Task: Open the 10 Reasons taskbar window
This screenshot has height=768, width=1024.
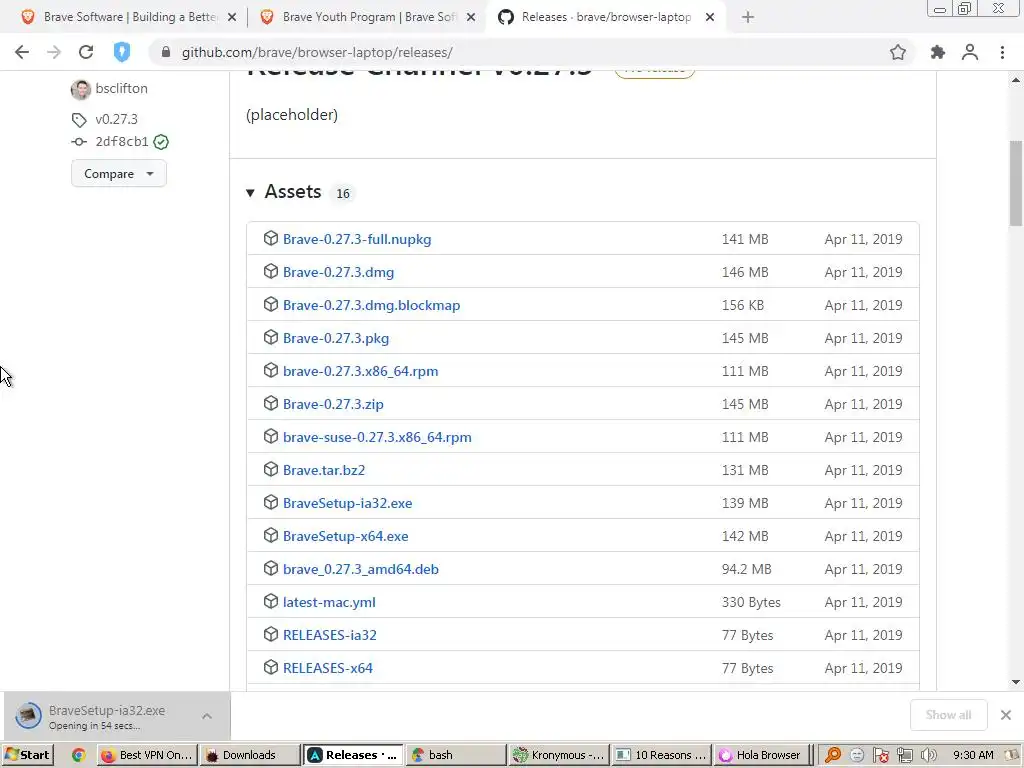Action: coord(662,755)
